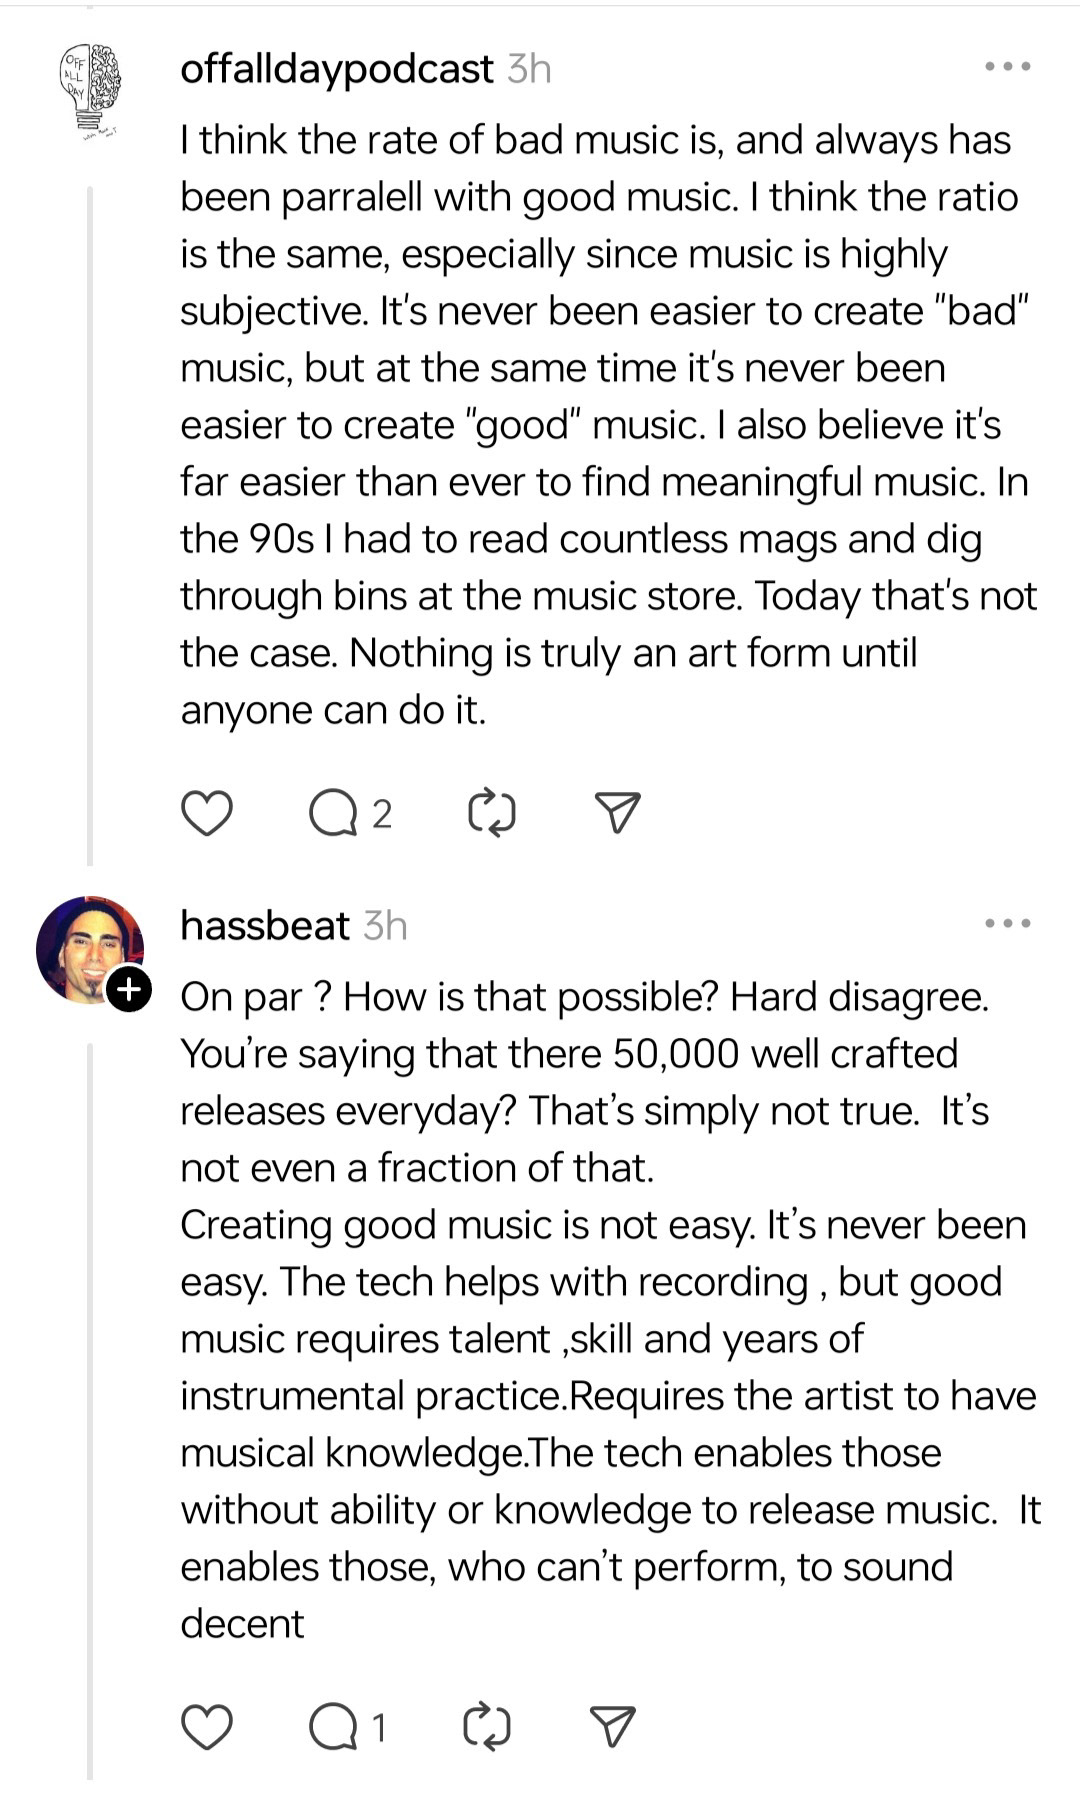Screen dimensions: 1080x1802
Task: Like hassbeat's reply with the heart
Action: (207, 1727)
